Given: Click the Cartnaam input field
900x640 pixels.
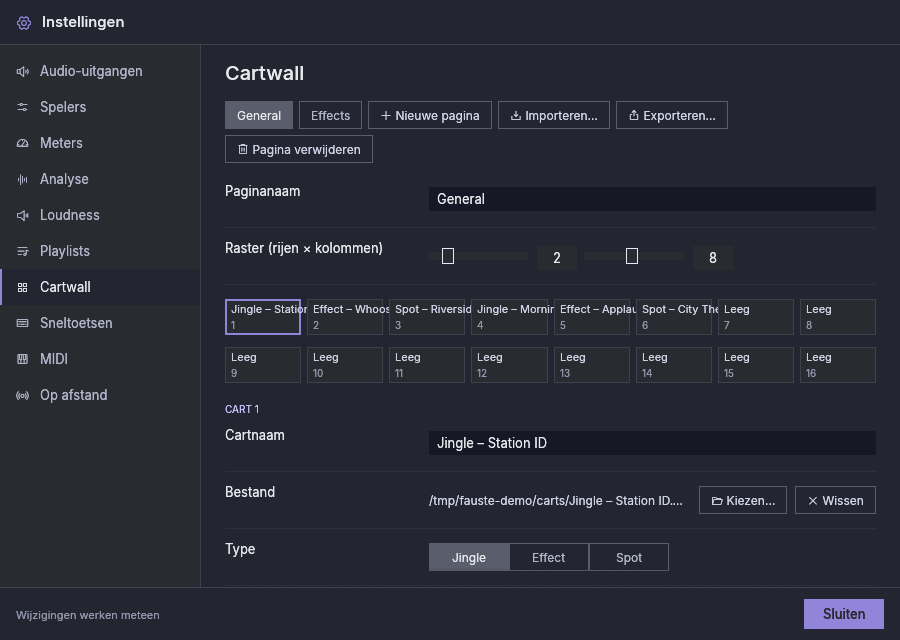Looking at the screenshot, I should [x=652, y=443].
